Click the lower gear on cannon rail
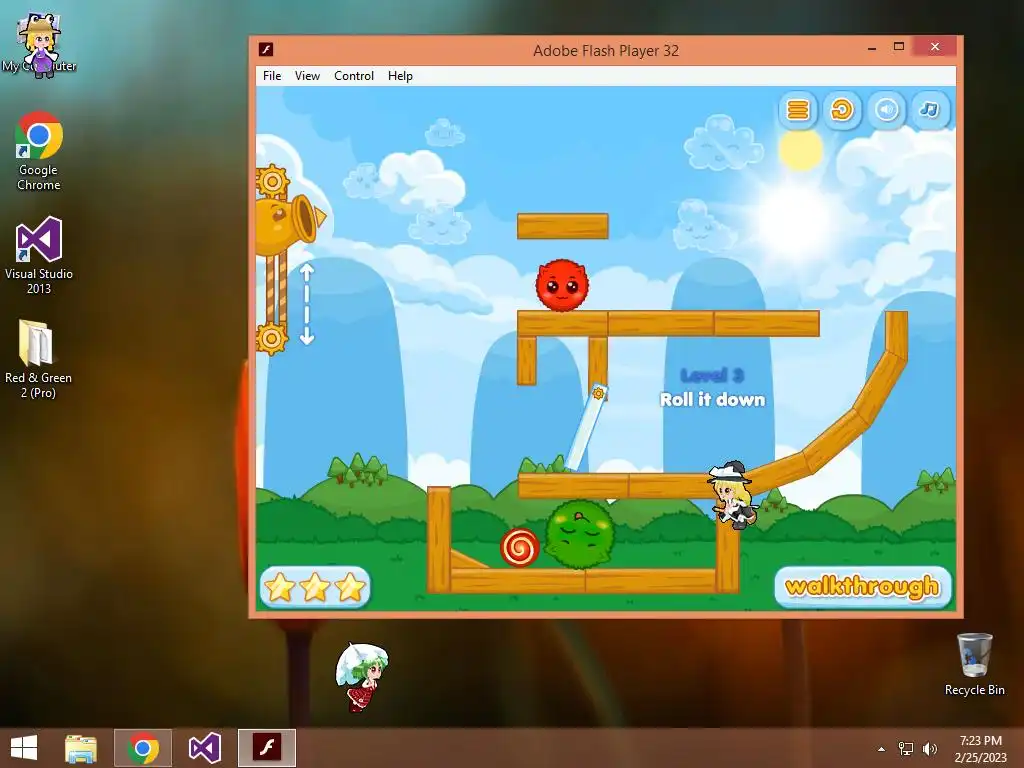The image size is (1024, 768). [x=272, y=338]
